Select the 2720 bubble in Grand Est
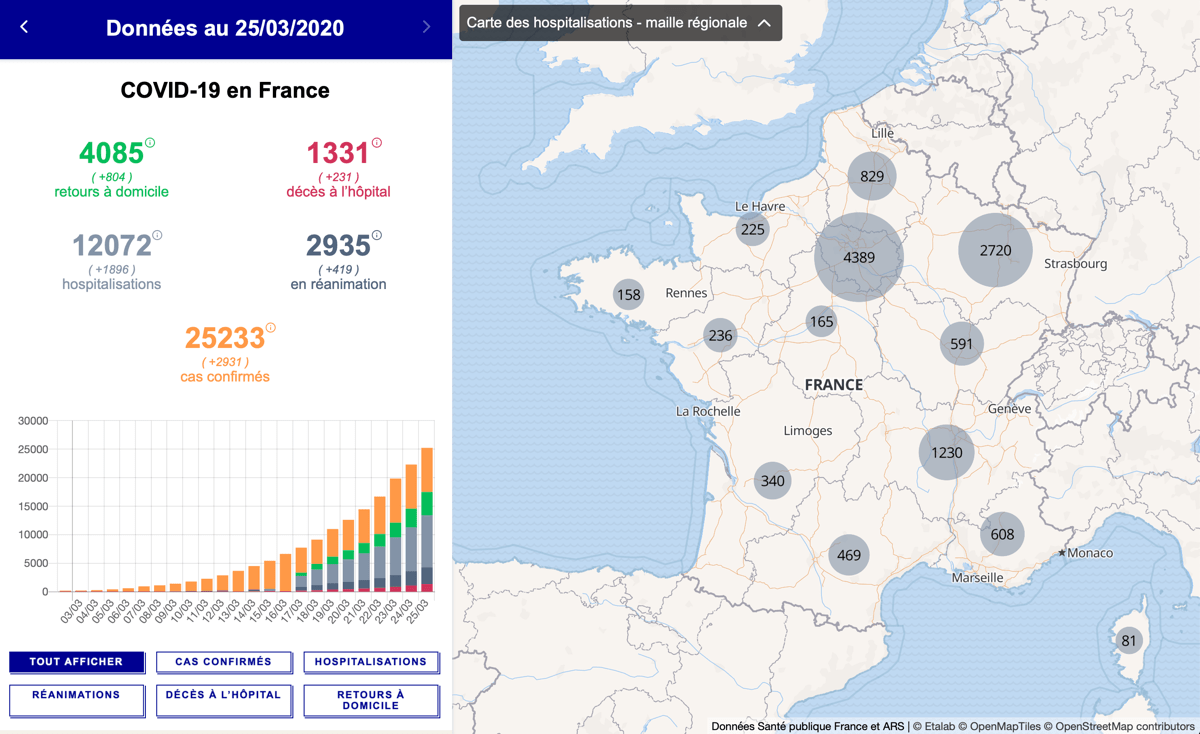Screen dimensions: 1200x734 [x=995, y=251]
